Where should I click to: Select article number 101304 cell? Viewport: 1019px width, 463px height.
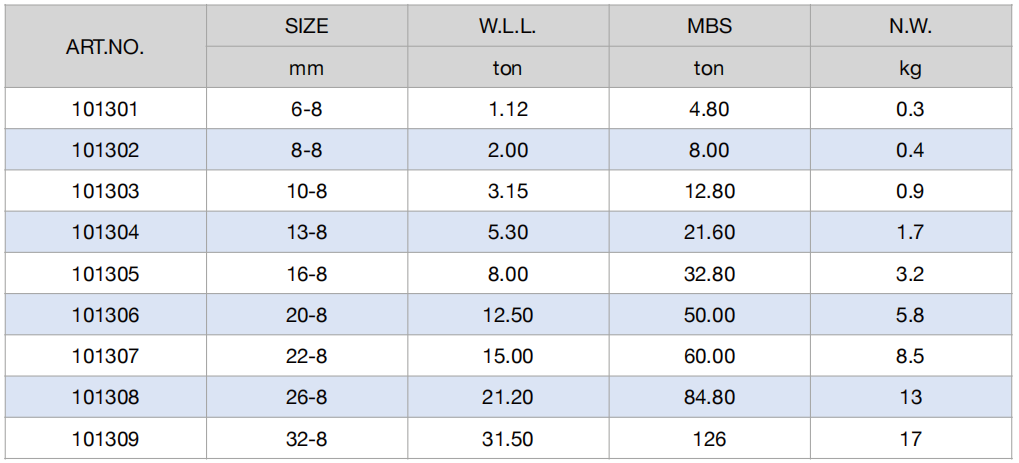point(105,233)
